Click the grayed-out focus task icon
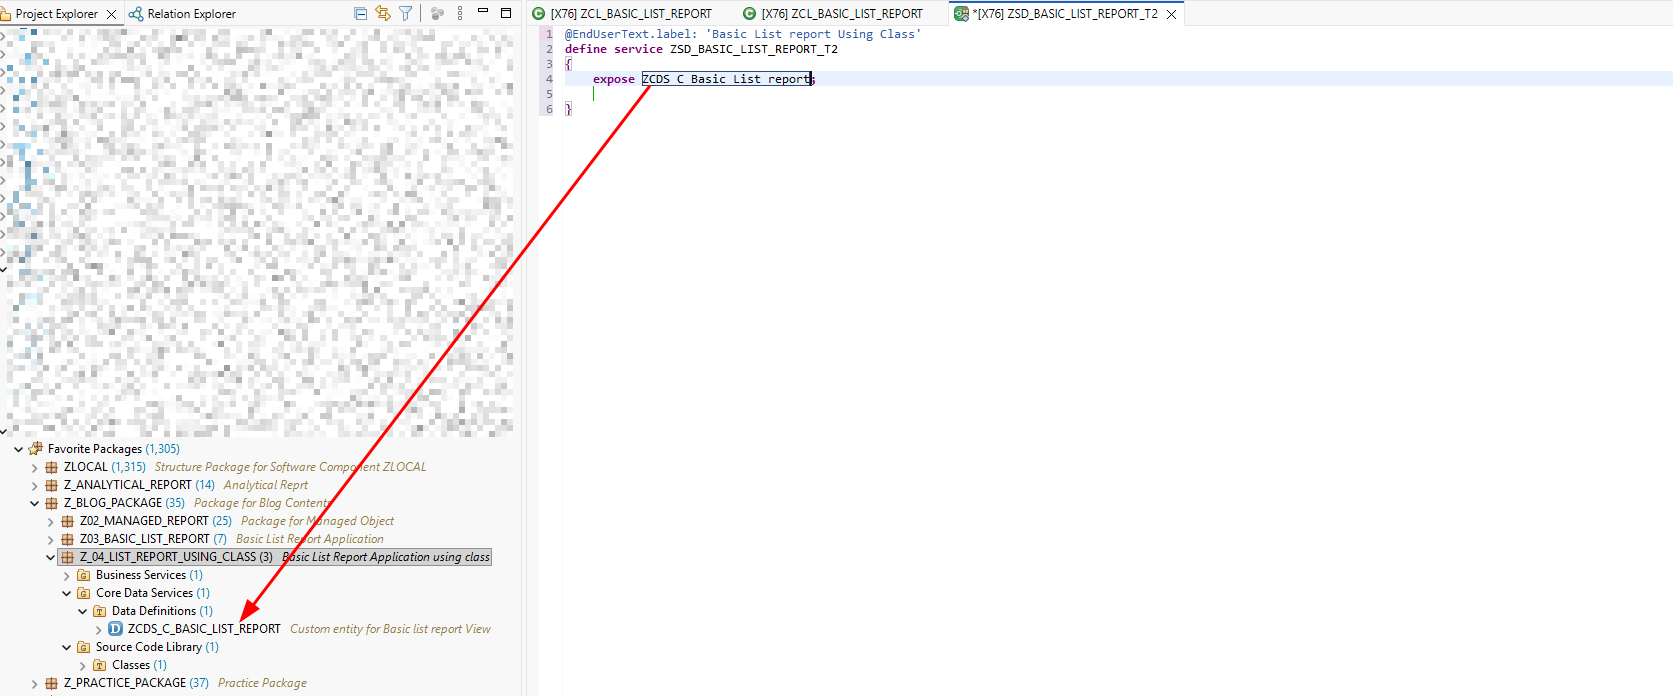 pyautogui.click(x=437, y=13)
